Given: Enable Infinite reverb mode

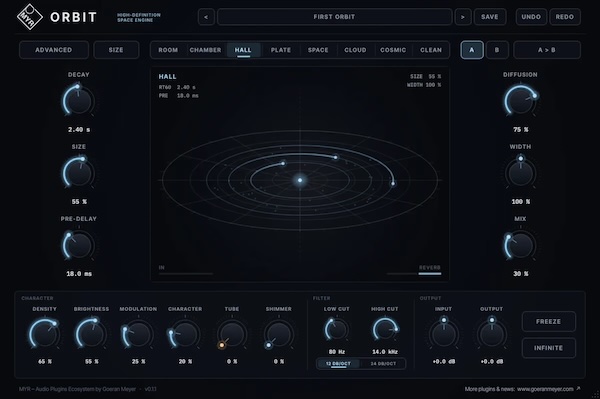Looking at the screenshot, I should click(x=548, y=348).
